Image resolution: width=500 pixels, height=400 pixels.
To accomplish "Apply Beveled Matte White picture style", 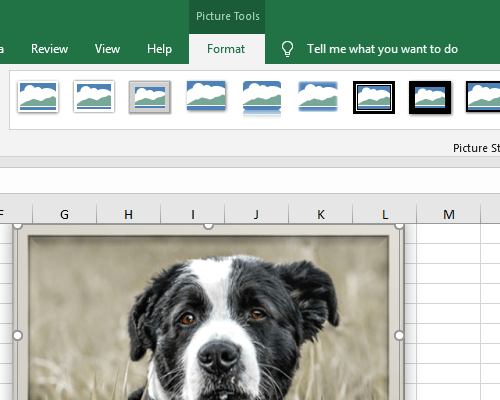I will (x=94, y=97).
